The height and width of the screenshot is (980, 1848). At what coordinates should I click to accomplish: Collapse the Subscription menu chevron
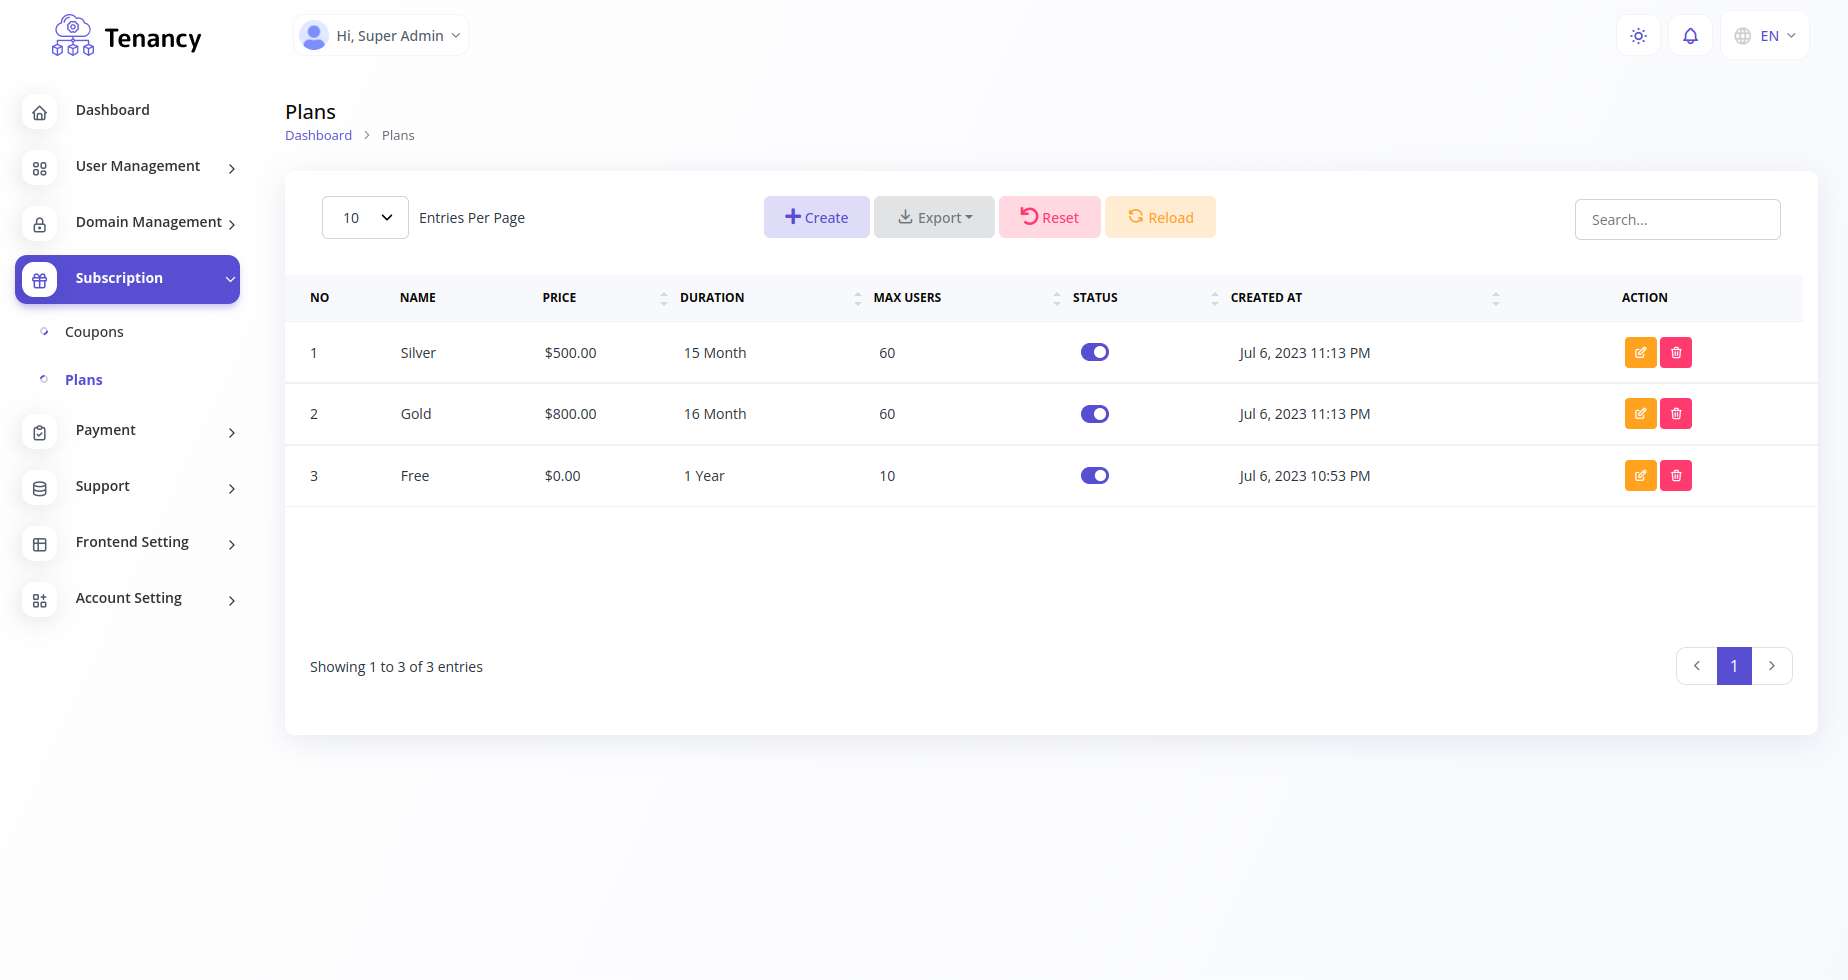[x=230, y=279]
